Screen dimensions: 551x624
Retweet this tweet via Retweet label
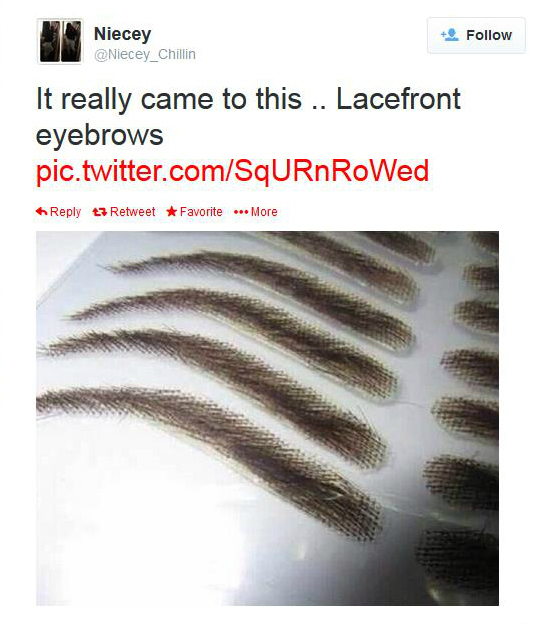(x=132, y=212)
